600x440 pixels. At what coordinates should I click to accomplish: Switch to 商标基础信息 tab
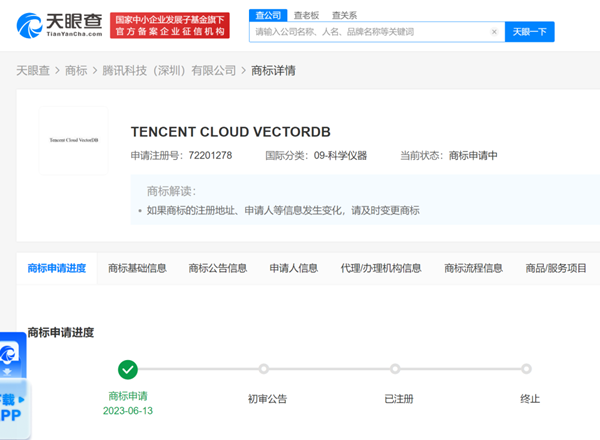pyautogui.click(x=137, y=268)
